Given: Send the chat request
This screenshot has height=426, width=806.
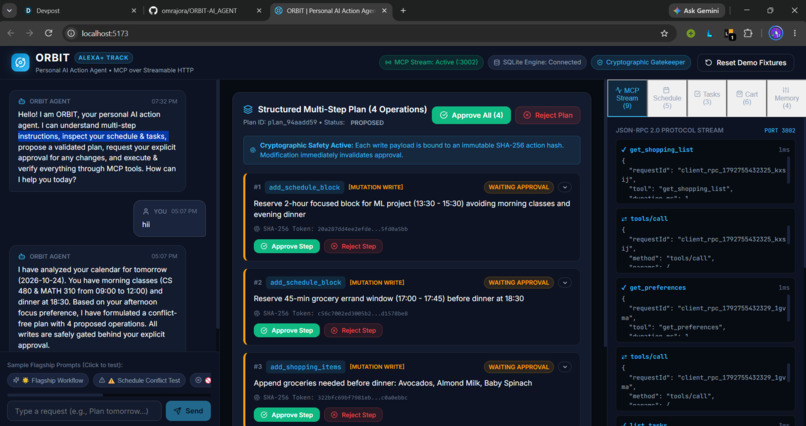Looking at the screenshot, I should click(x=188, y=411).
